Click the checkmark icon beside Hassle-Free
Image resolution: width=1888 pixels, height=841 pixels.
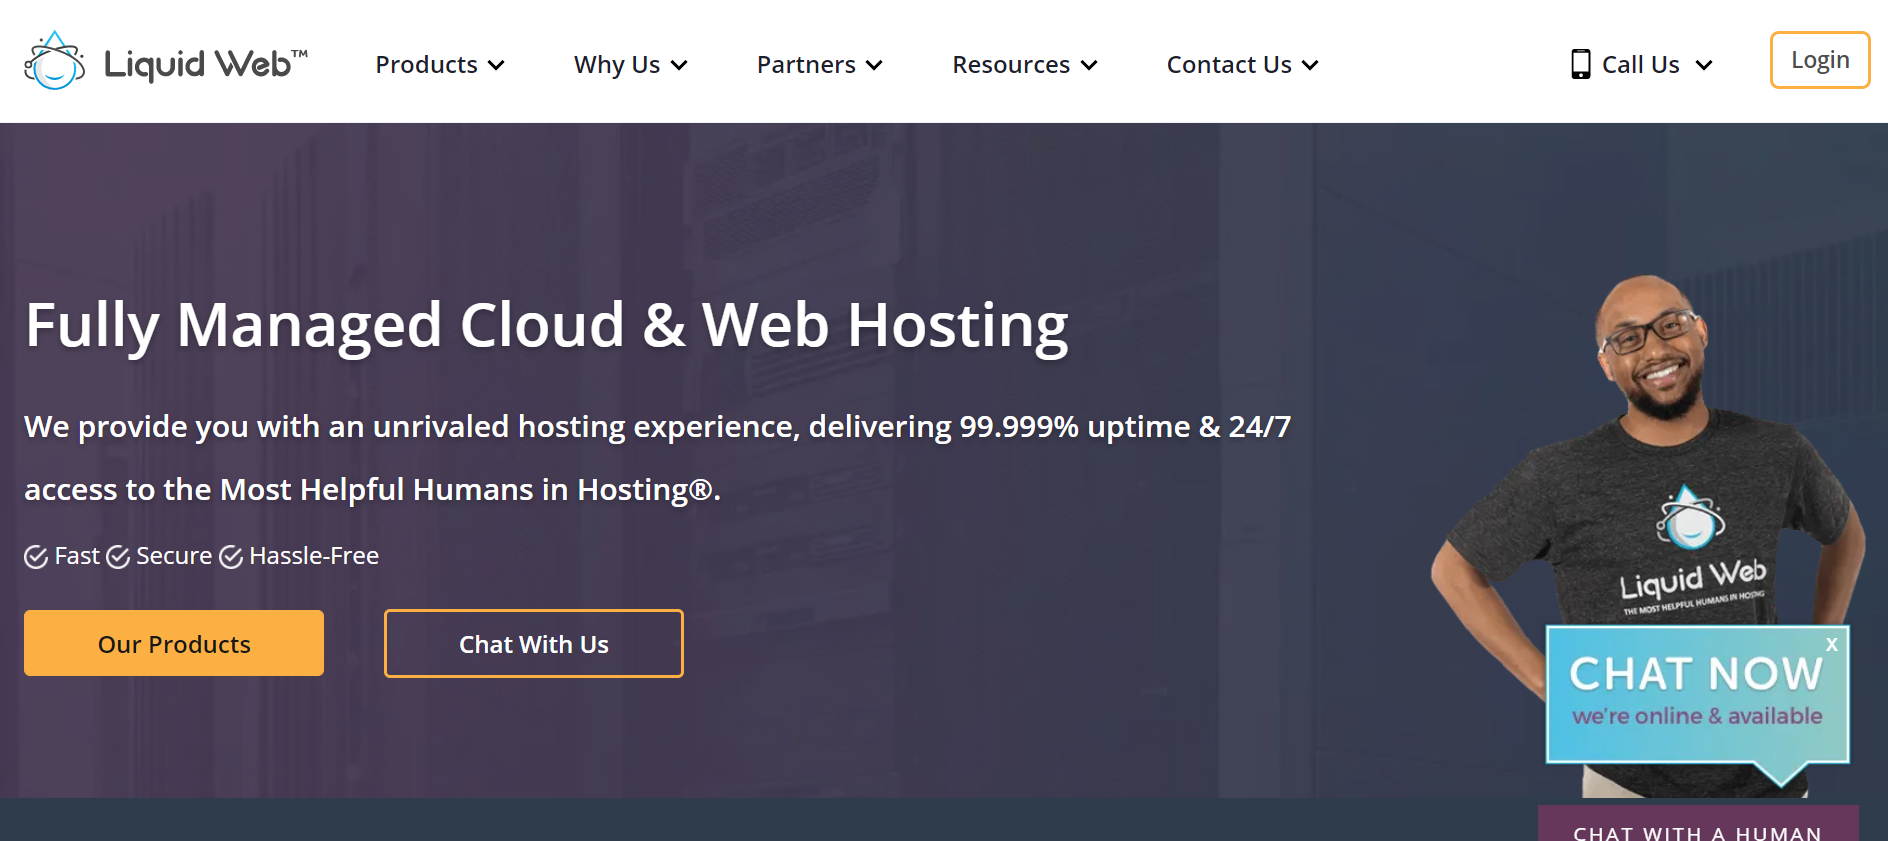tap(231, 557)
